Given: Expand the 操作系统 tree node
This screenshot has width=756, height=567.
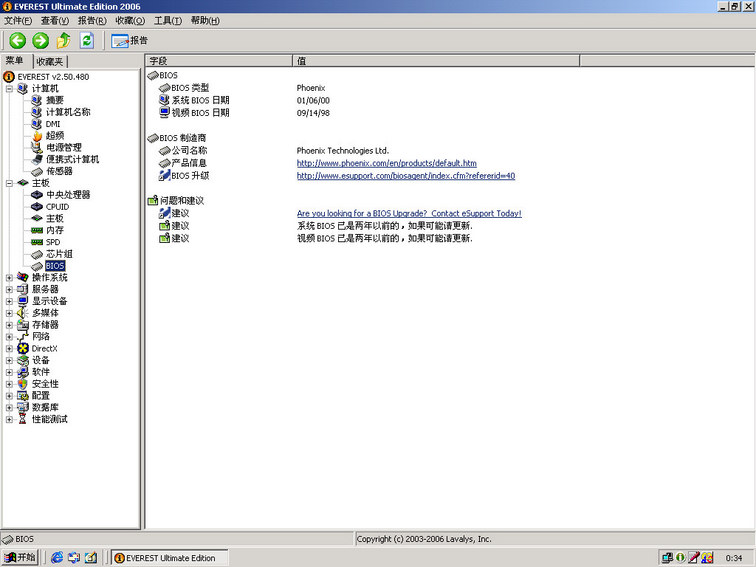Looking at the screenshot, I should 9,278.
